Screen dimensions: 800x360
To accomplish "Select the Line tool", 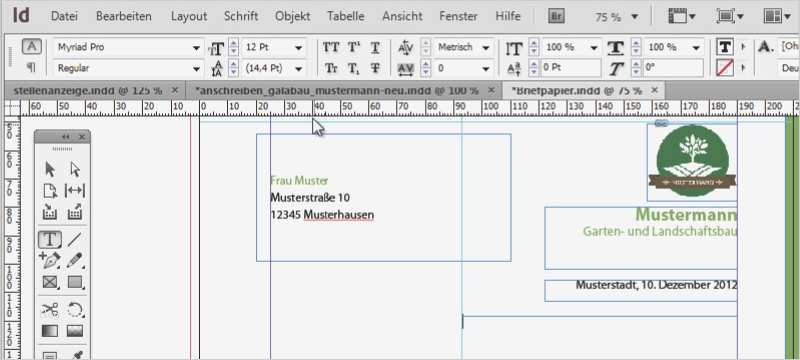I will 75,239.
